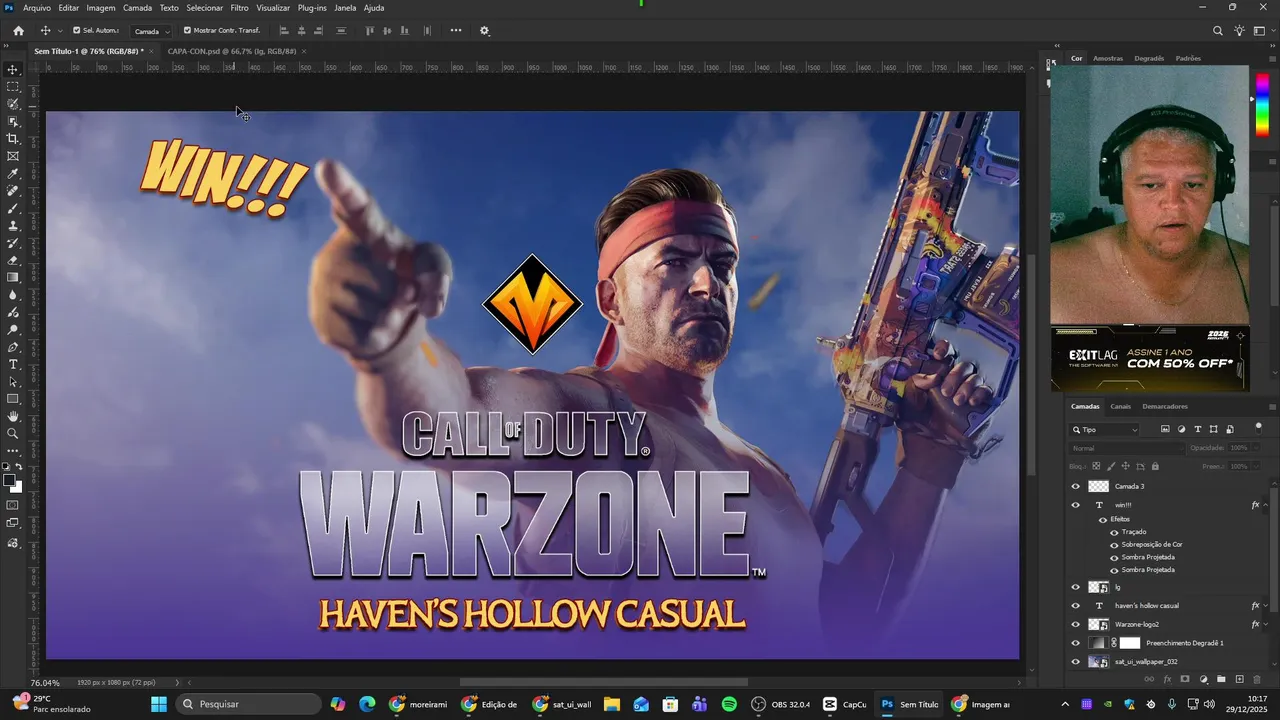Lock all layer attributes with padlock
The width and height of the screenshot is (1280, 720).
pos(1154,466)
